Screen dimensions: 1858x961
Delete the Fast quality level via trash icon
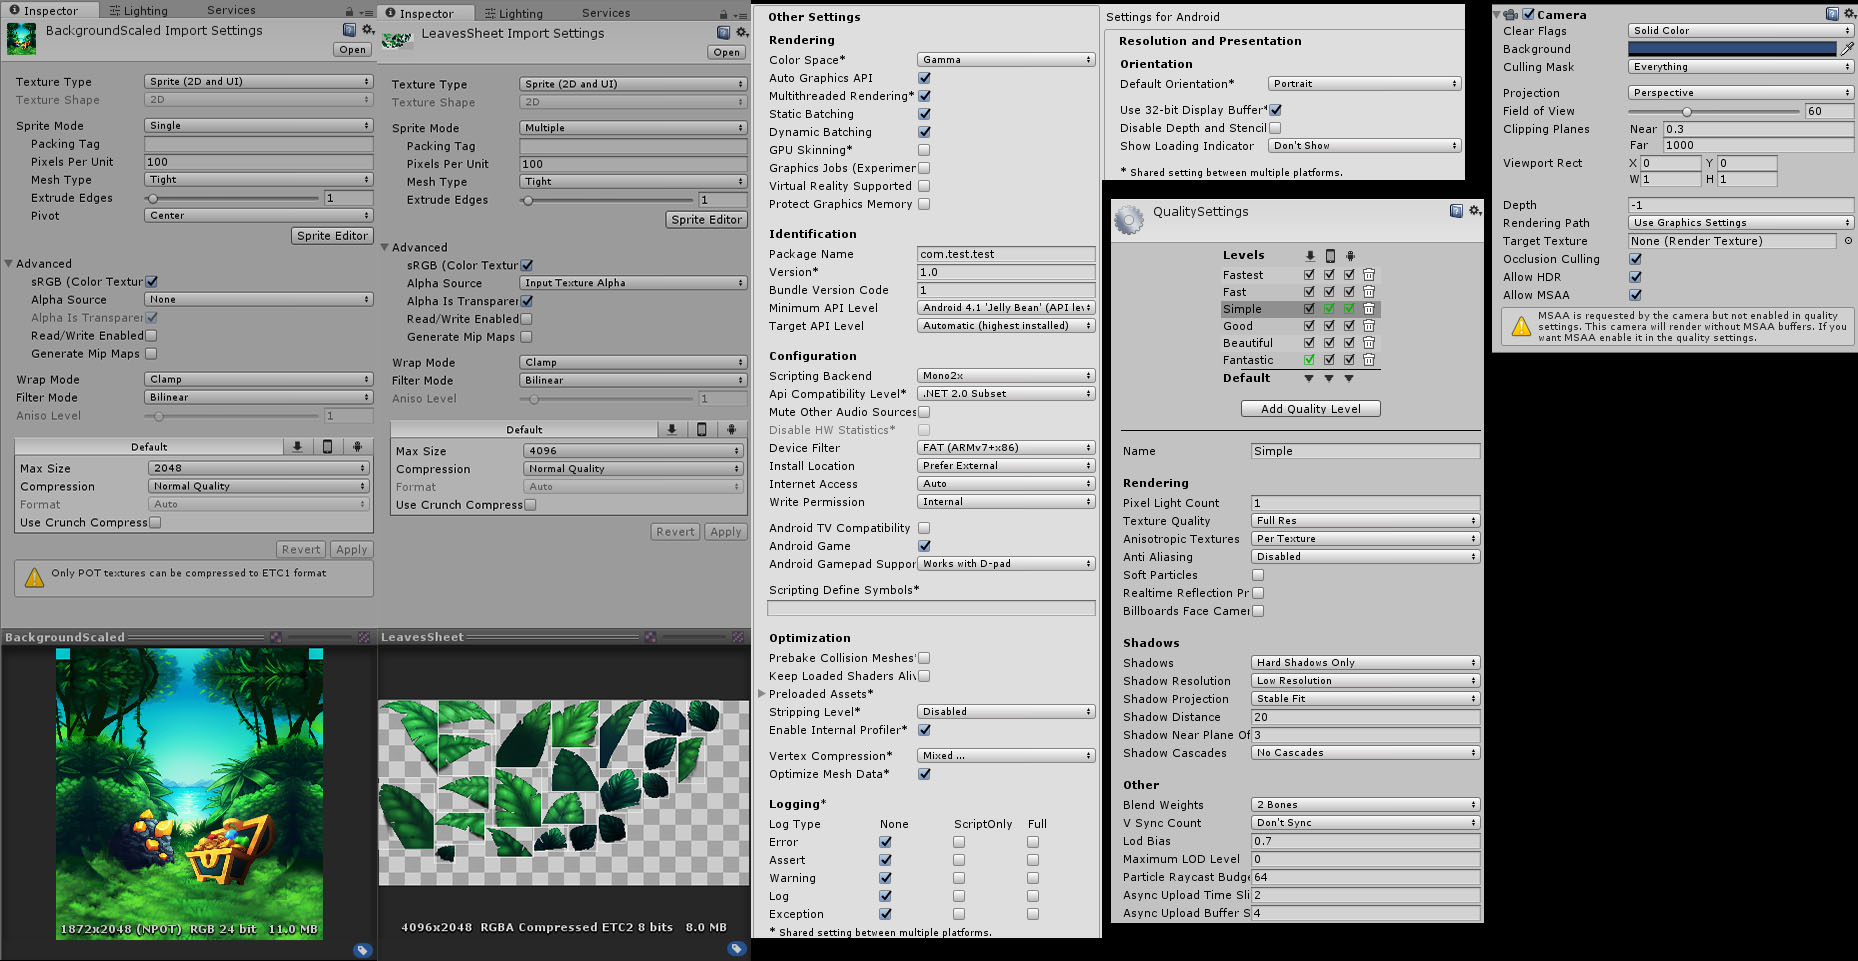click(x=1369, y=292)
